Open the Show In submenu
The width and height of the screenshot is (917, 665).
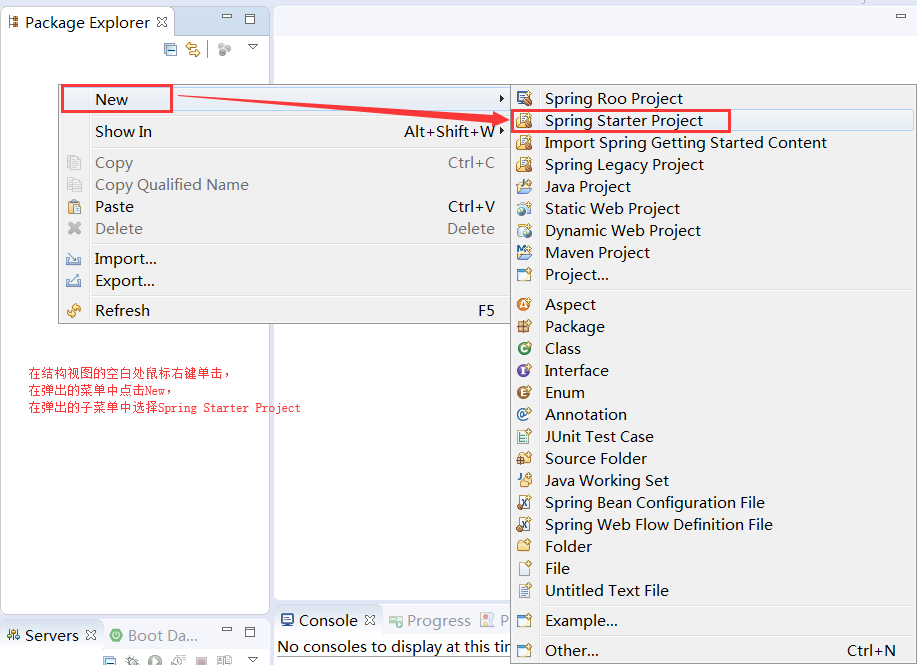pyautogui.click(x=285, y=132)
